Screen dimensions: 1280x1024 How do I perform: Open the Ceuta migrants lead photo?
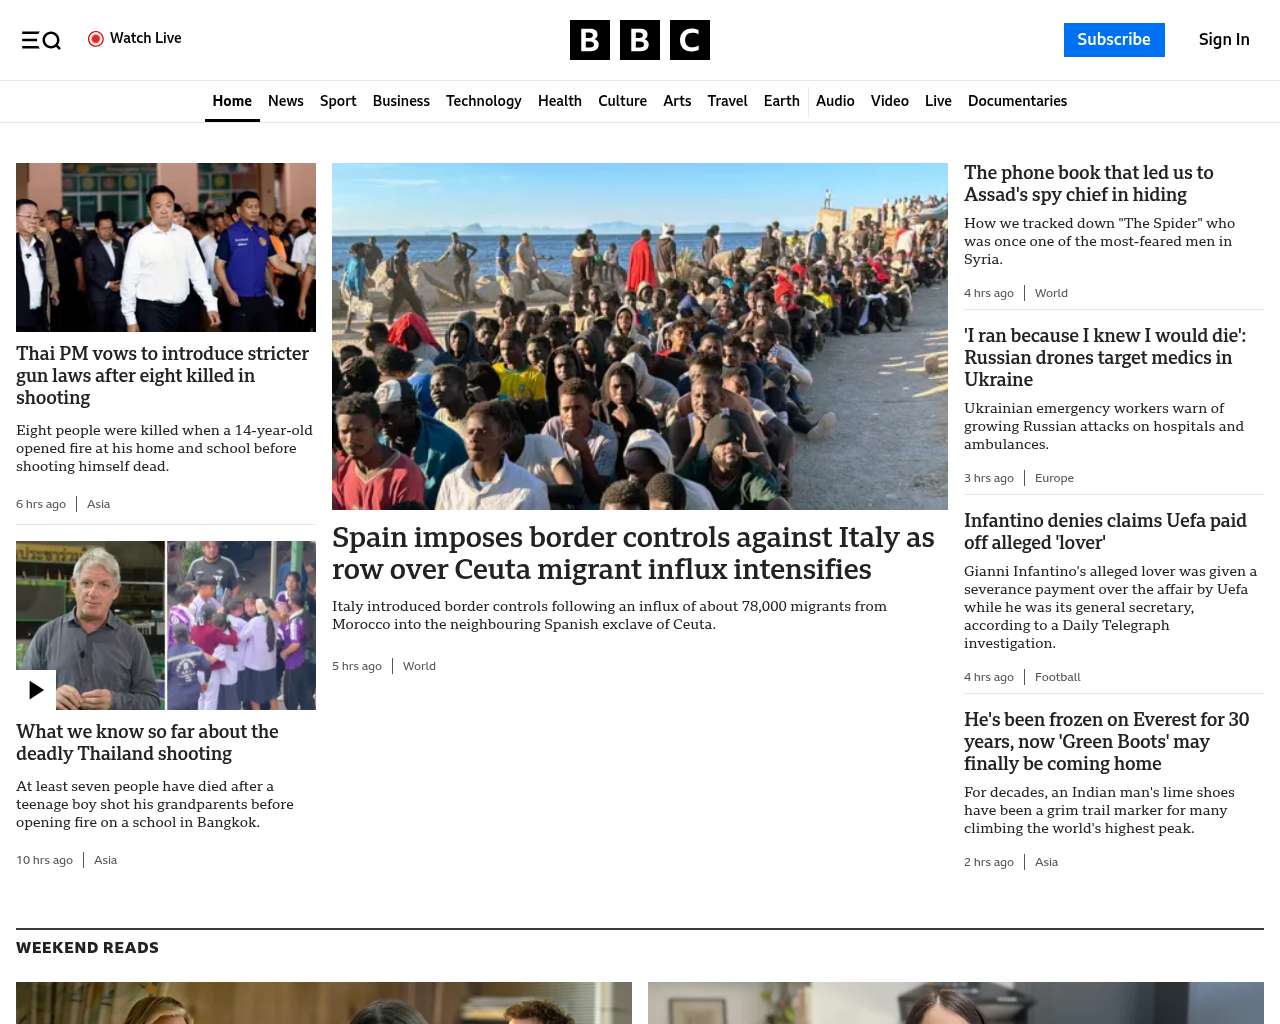click(640, 336)
